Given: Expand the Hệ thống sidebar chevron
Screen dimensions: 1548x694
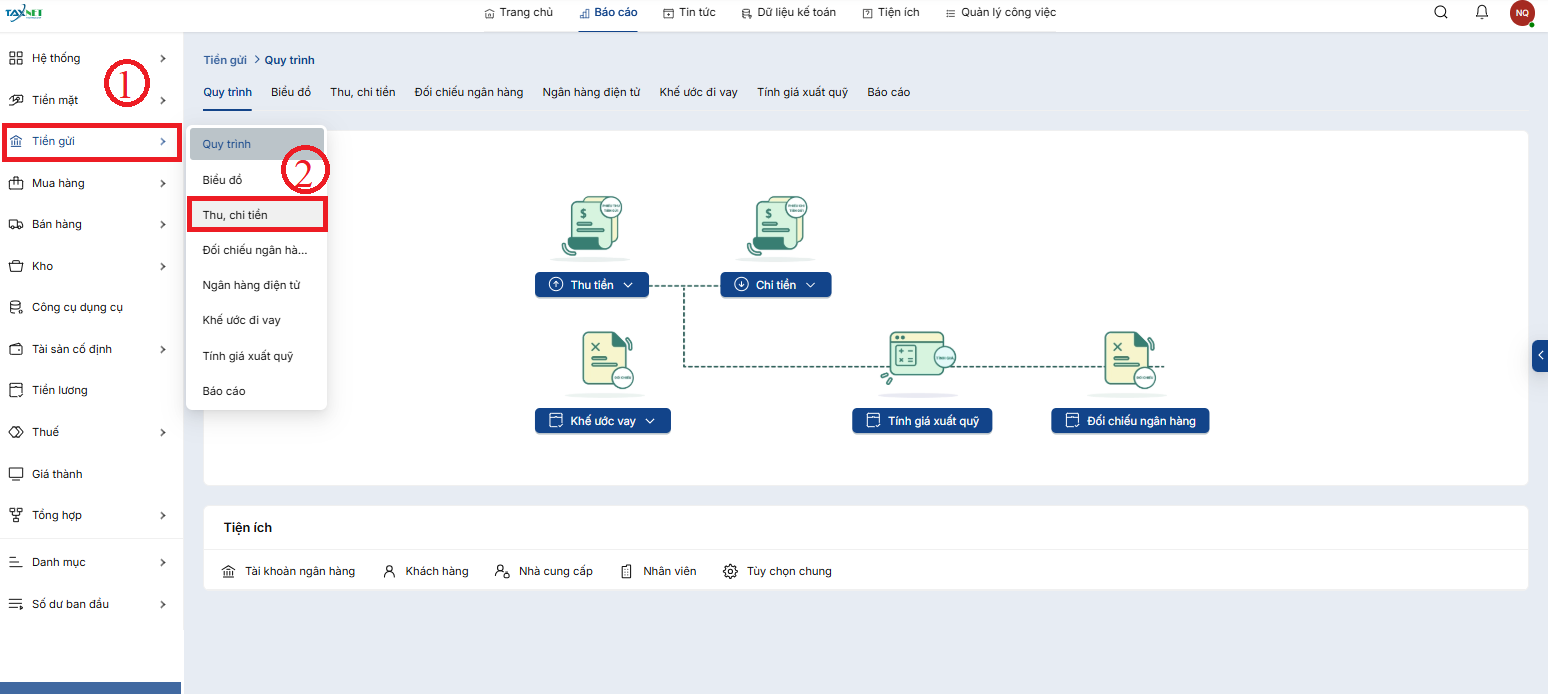Looking at the screenshot, I should [x=163, y=59].
